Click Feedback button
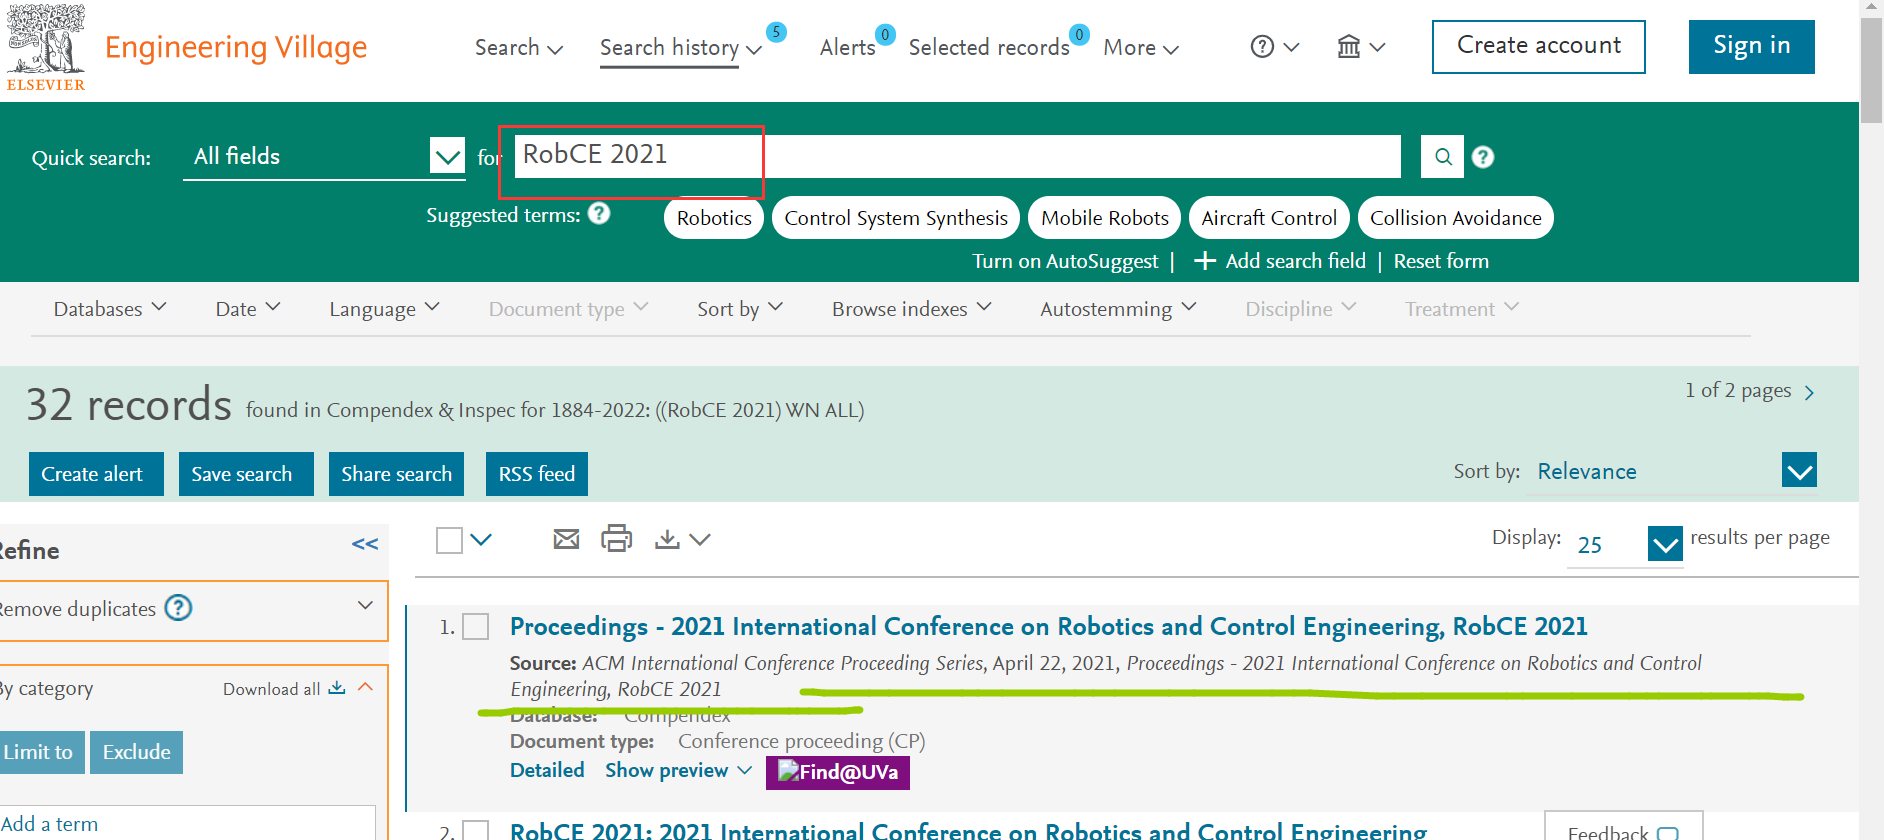1884x840 pixels. tap(1623, 828)
